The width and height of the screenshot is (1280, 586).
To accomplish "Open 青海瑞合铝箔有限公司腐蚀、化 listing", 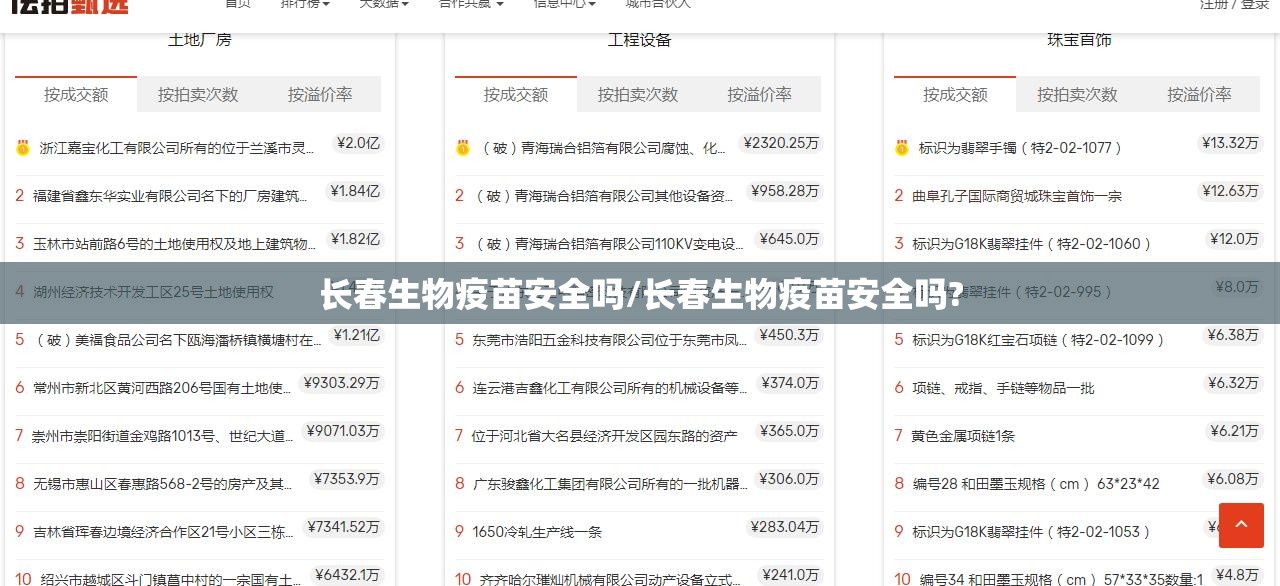I will [x=603, y=148].
